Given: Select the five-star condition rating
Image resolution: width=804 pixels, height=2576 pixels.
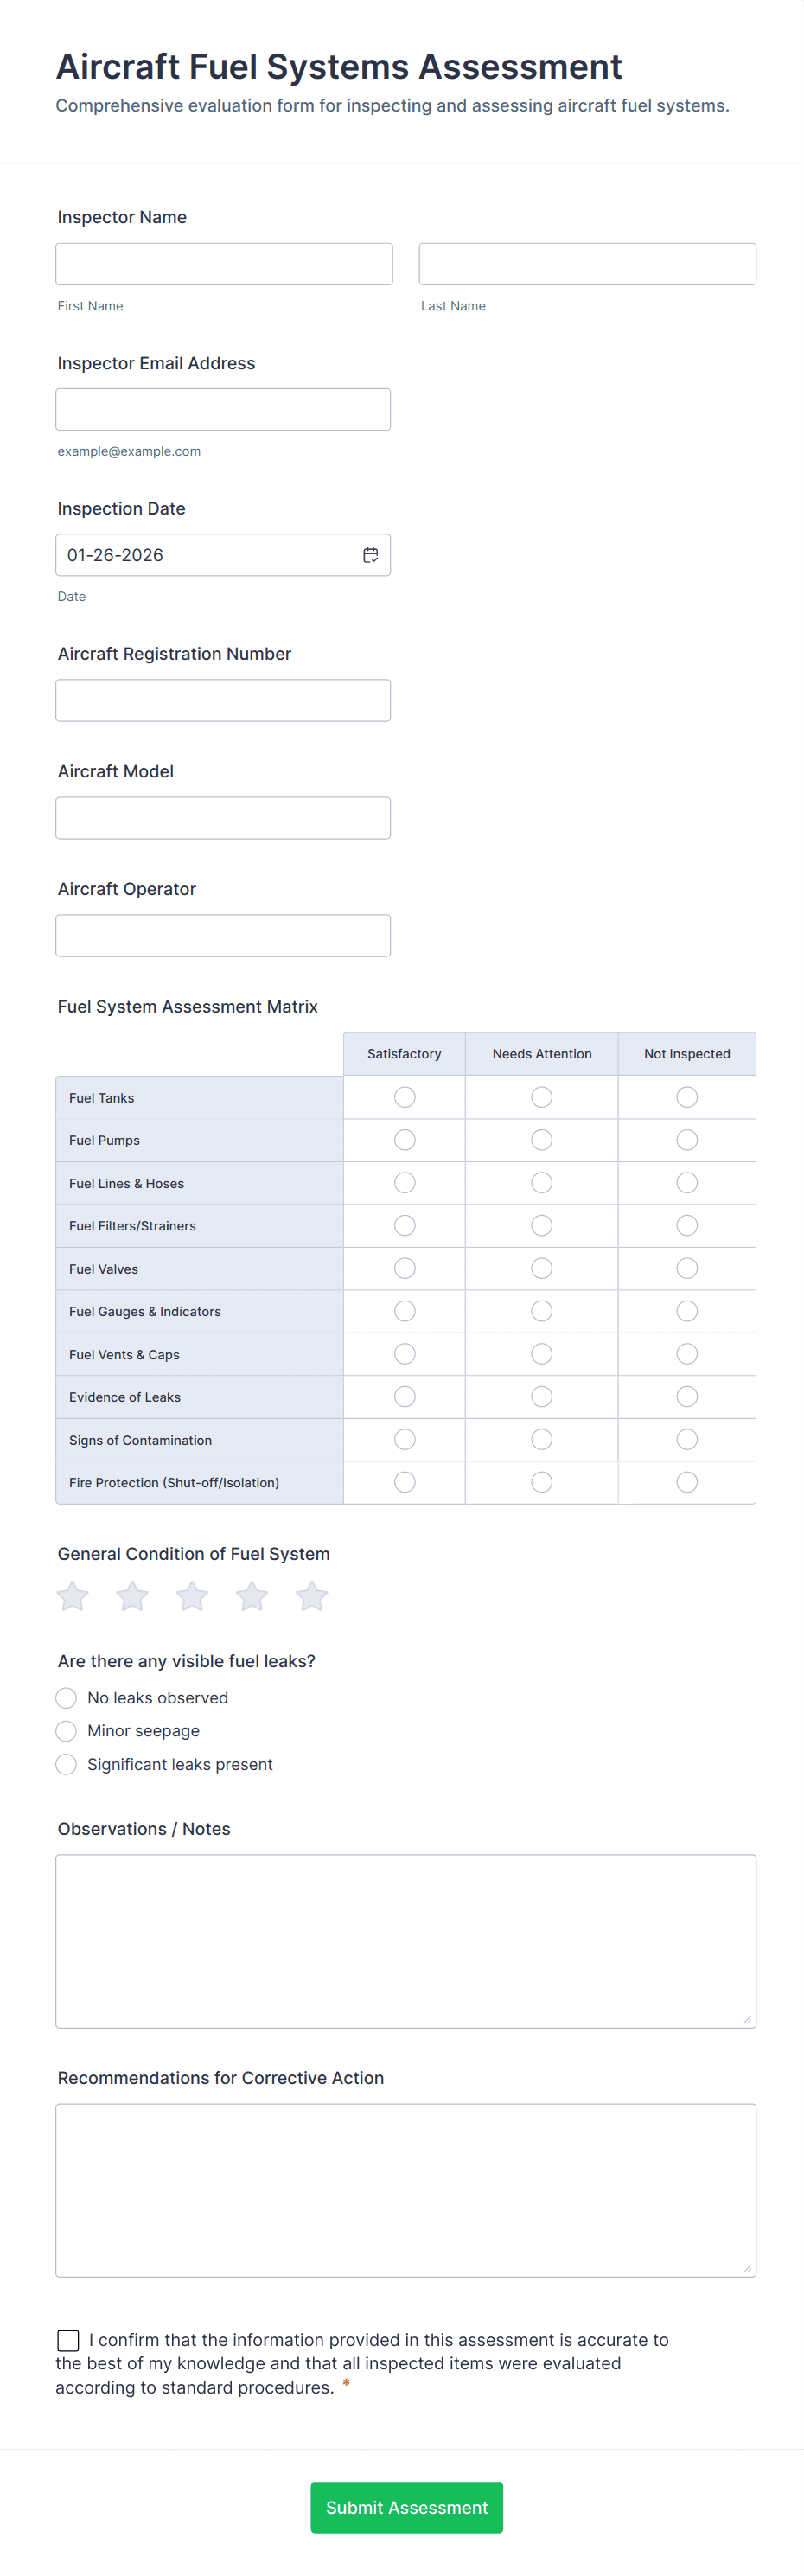Looking at the screenshot, I should pos(311,1596).
